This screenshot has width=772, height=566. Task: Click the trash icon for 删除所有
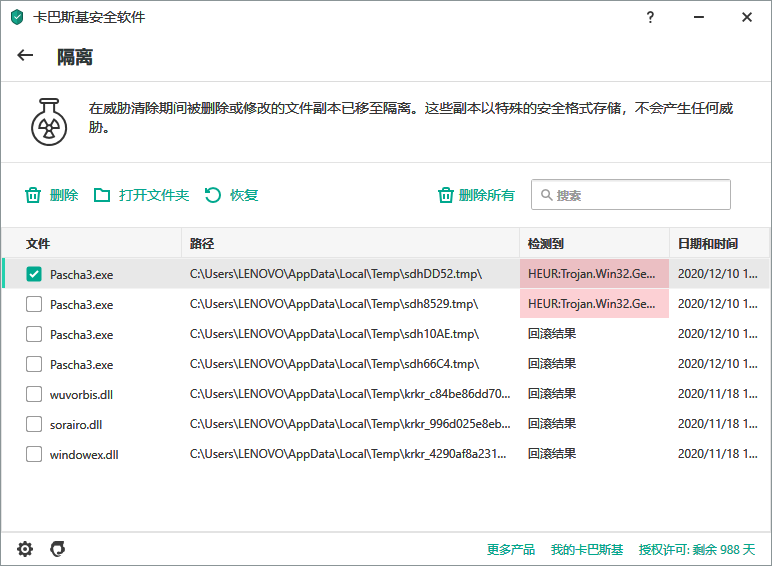[446, 195]
